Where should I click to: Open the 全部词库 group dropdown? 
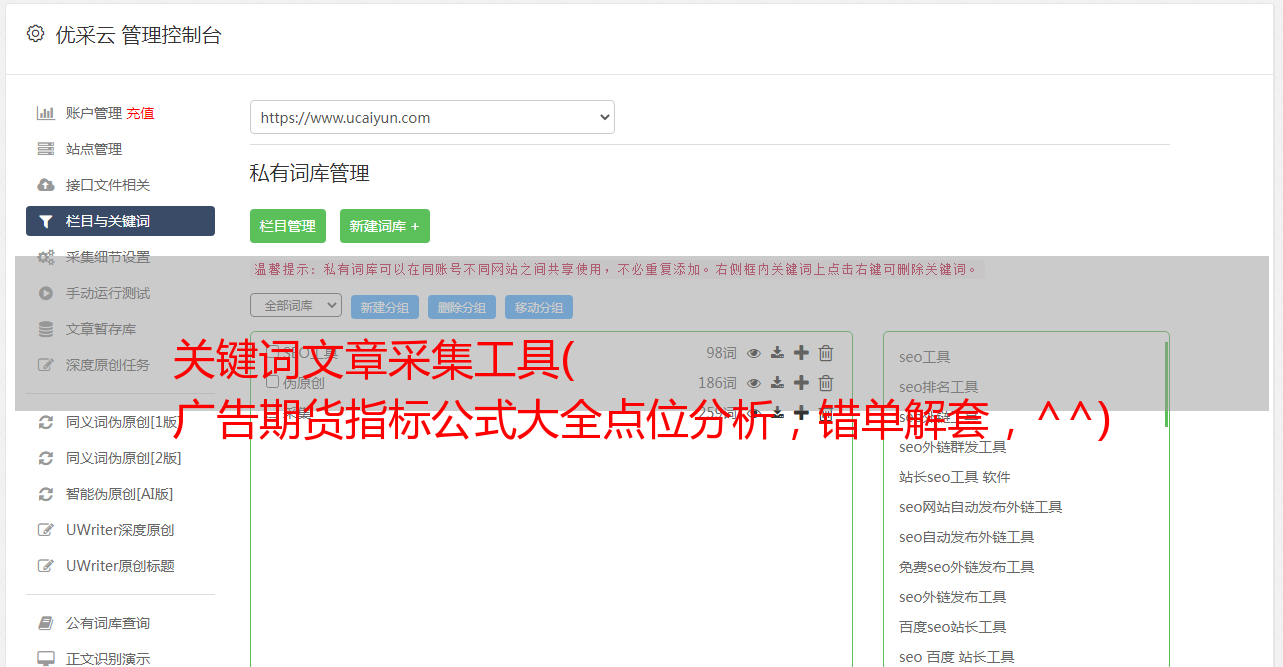[296, 305]
